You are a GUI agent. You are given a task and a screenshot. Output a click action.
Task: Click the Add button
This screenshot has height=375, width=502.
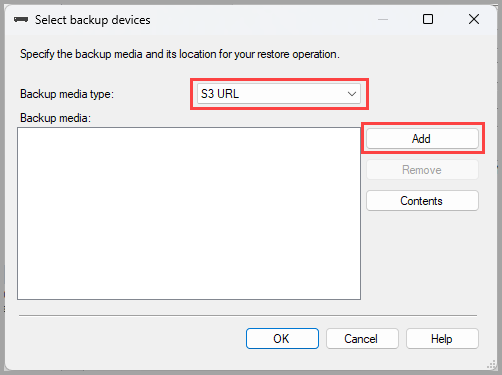click(x=422, y=139)
